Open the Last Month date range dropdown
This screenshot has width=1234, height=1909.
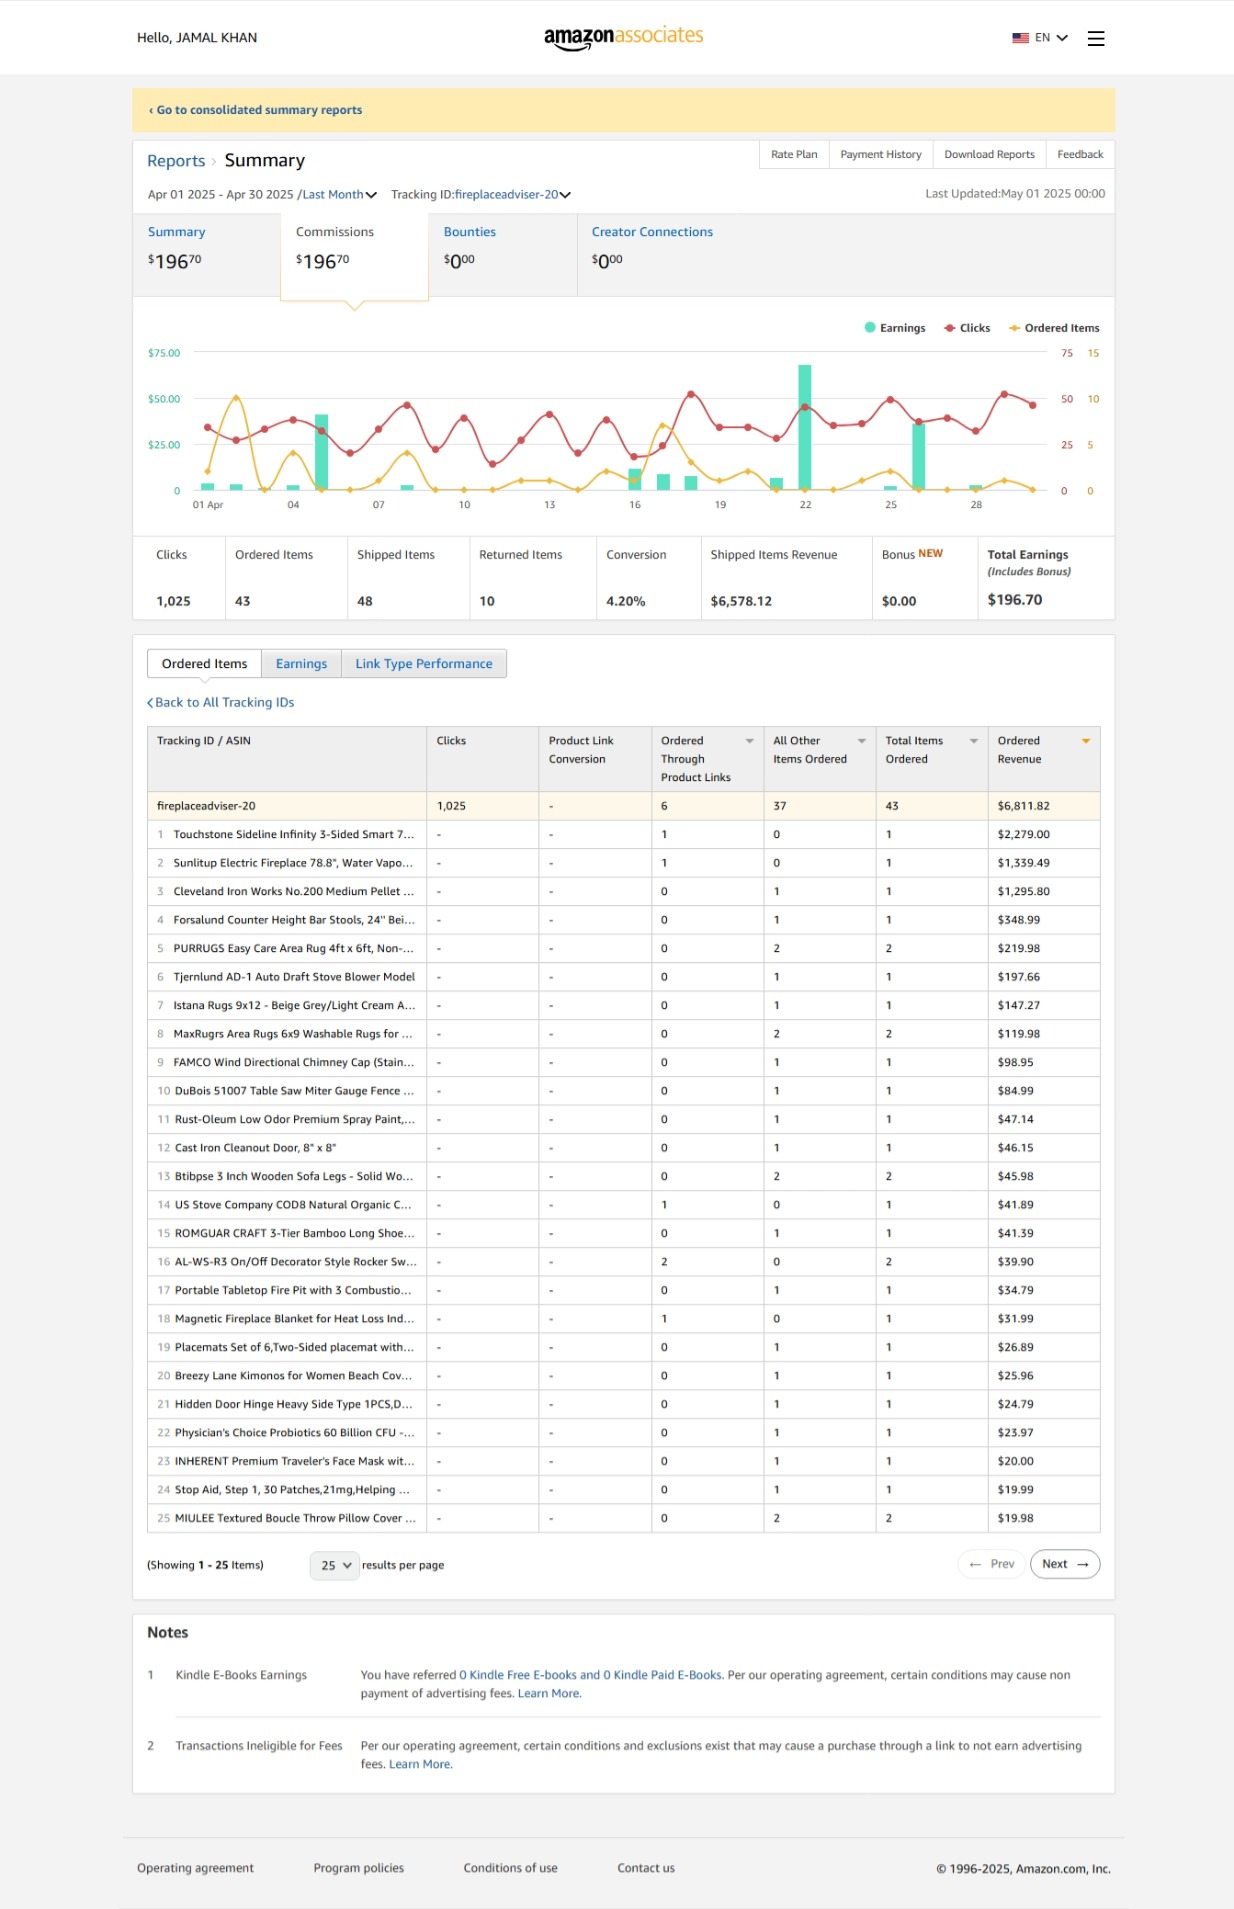pyautogui.click(x=340, y=195)
